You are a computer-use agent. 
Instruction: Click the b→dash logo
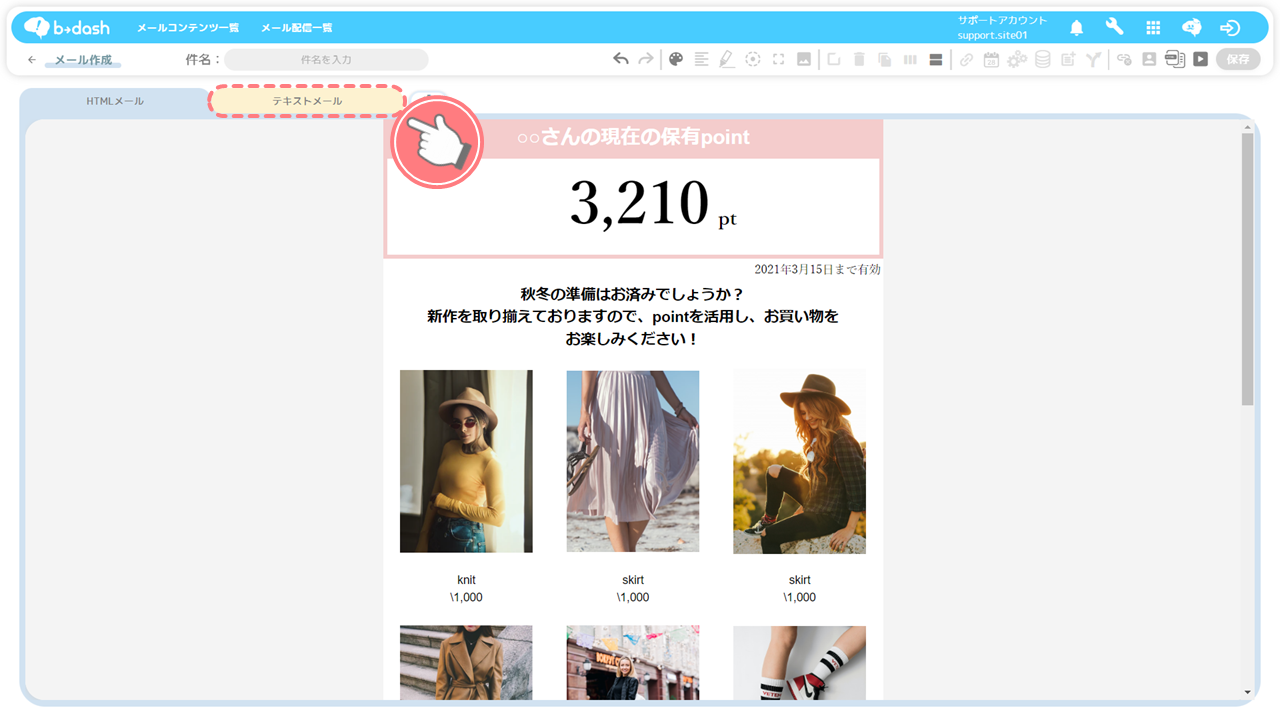(x=68, y=27)
